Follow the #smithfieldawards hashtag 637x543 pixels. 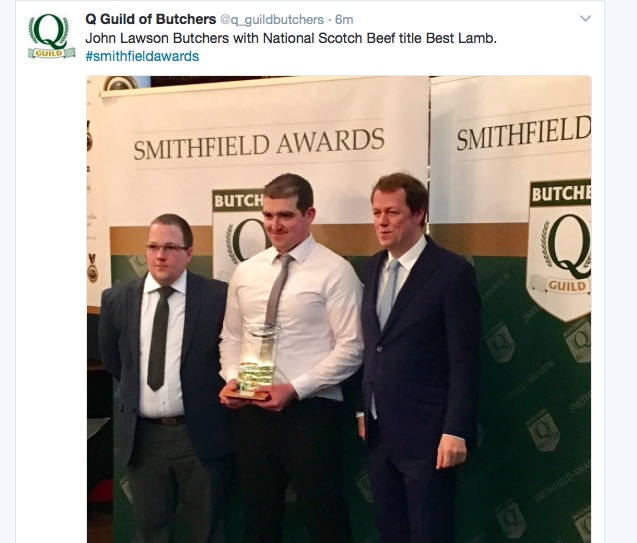142,56
